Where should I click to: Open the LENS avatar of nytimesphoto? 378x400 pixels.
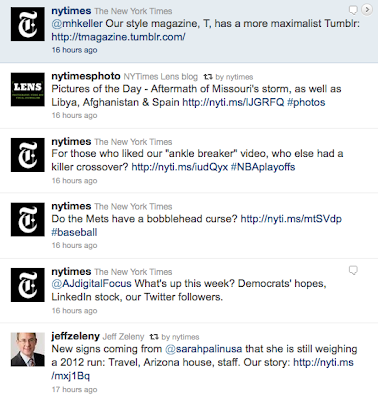[28, 89]
